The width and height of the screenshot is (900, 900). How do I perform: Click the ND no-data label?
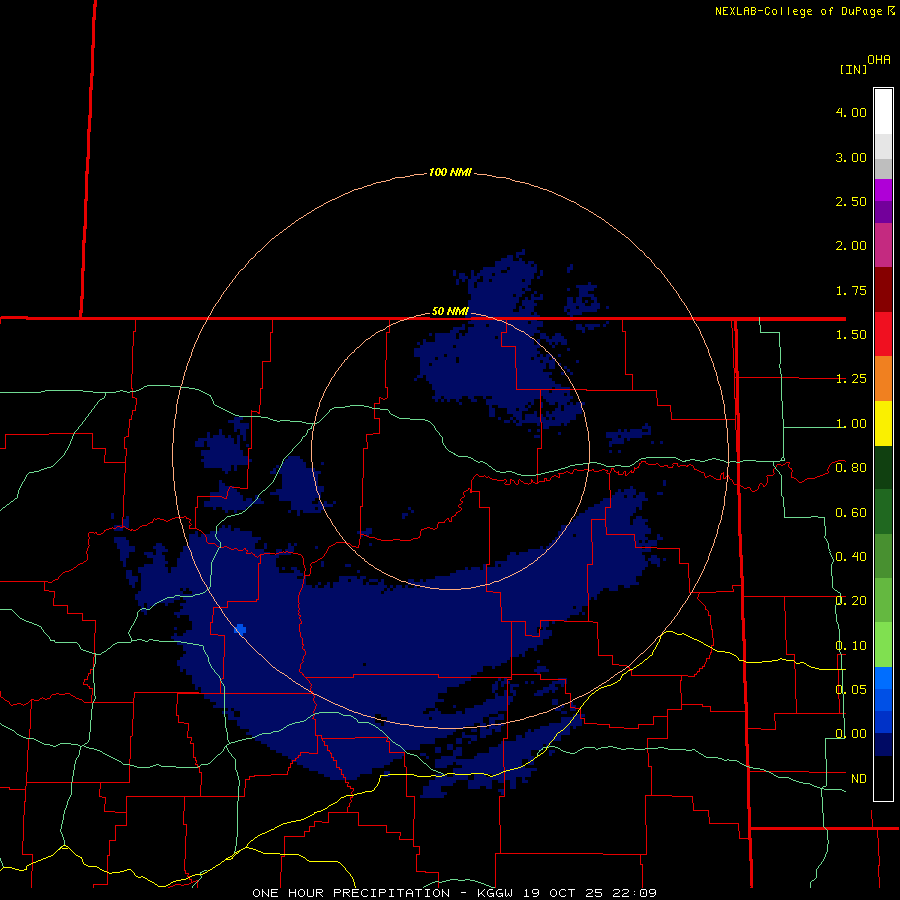tap(859, 779)
